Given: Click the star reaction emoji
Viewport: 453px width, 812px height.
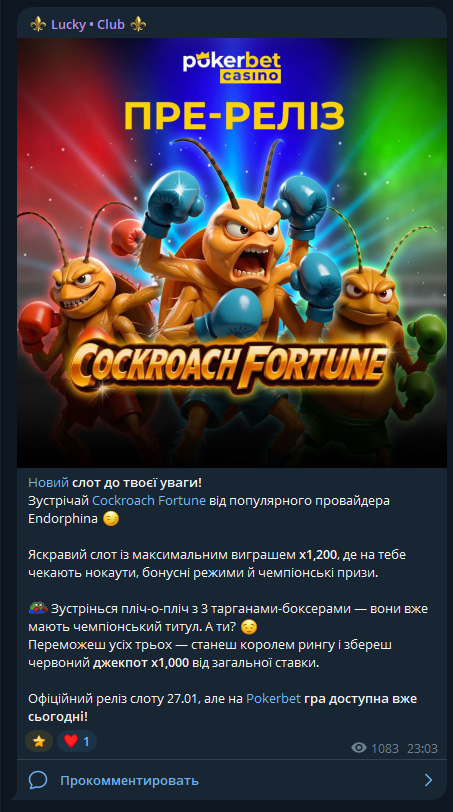Looking at the screenshot, I should [39, 741].
